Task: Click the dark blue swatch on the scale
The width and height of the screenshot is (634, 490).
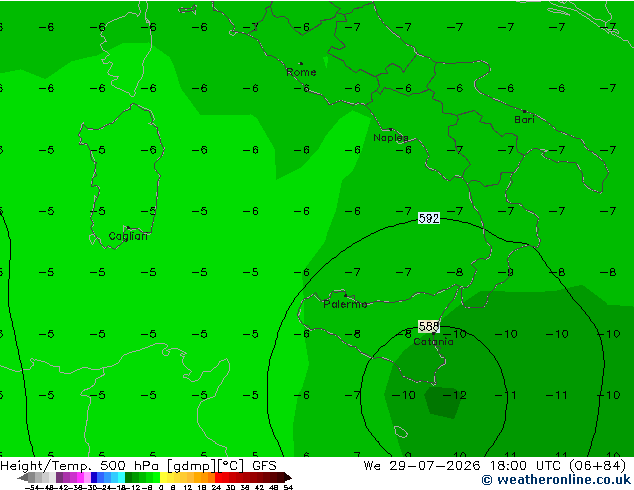Action: (x=94, y=477)
